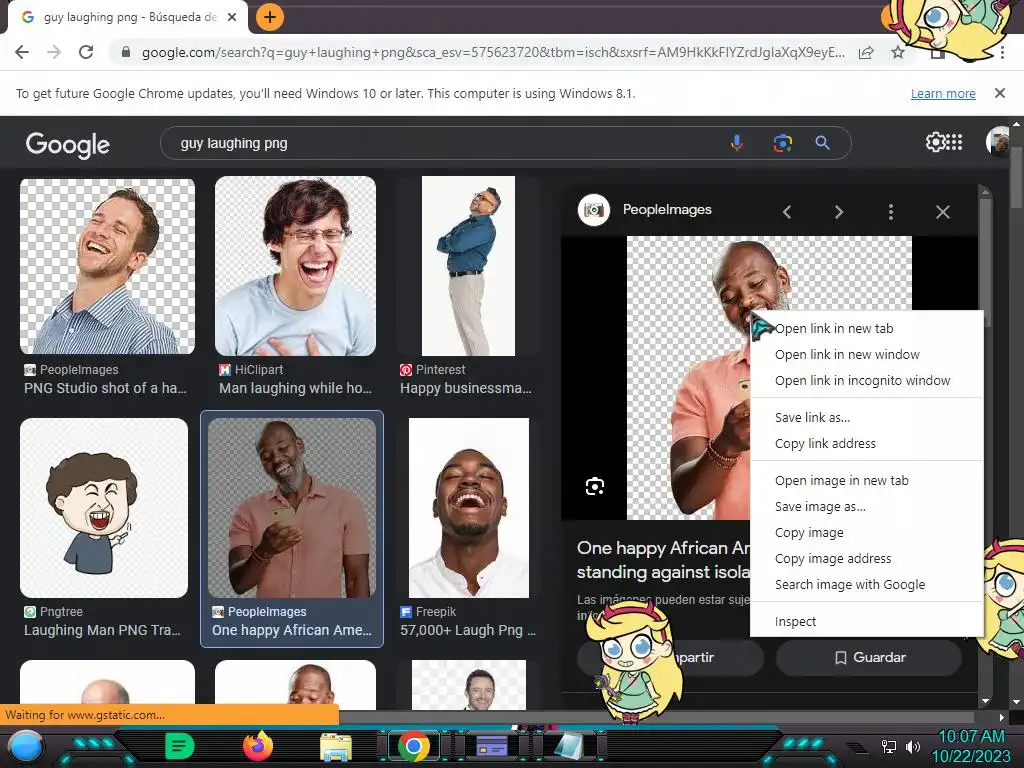This screenshot has height=768, width=1024.
Task: Select Search image with Google
Action: (867, 585)
